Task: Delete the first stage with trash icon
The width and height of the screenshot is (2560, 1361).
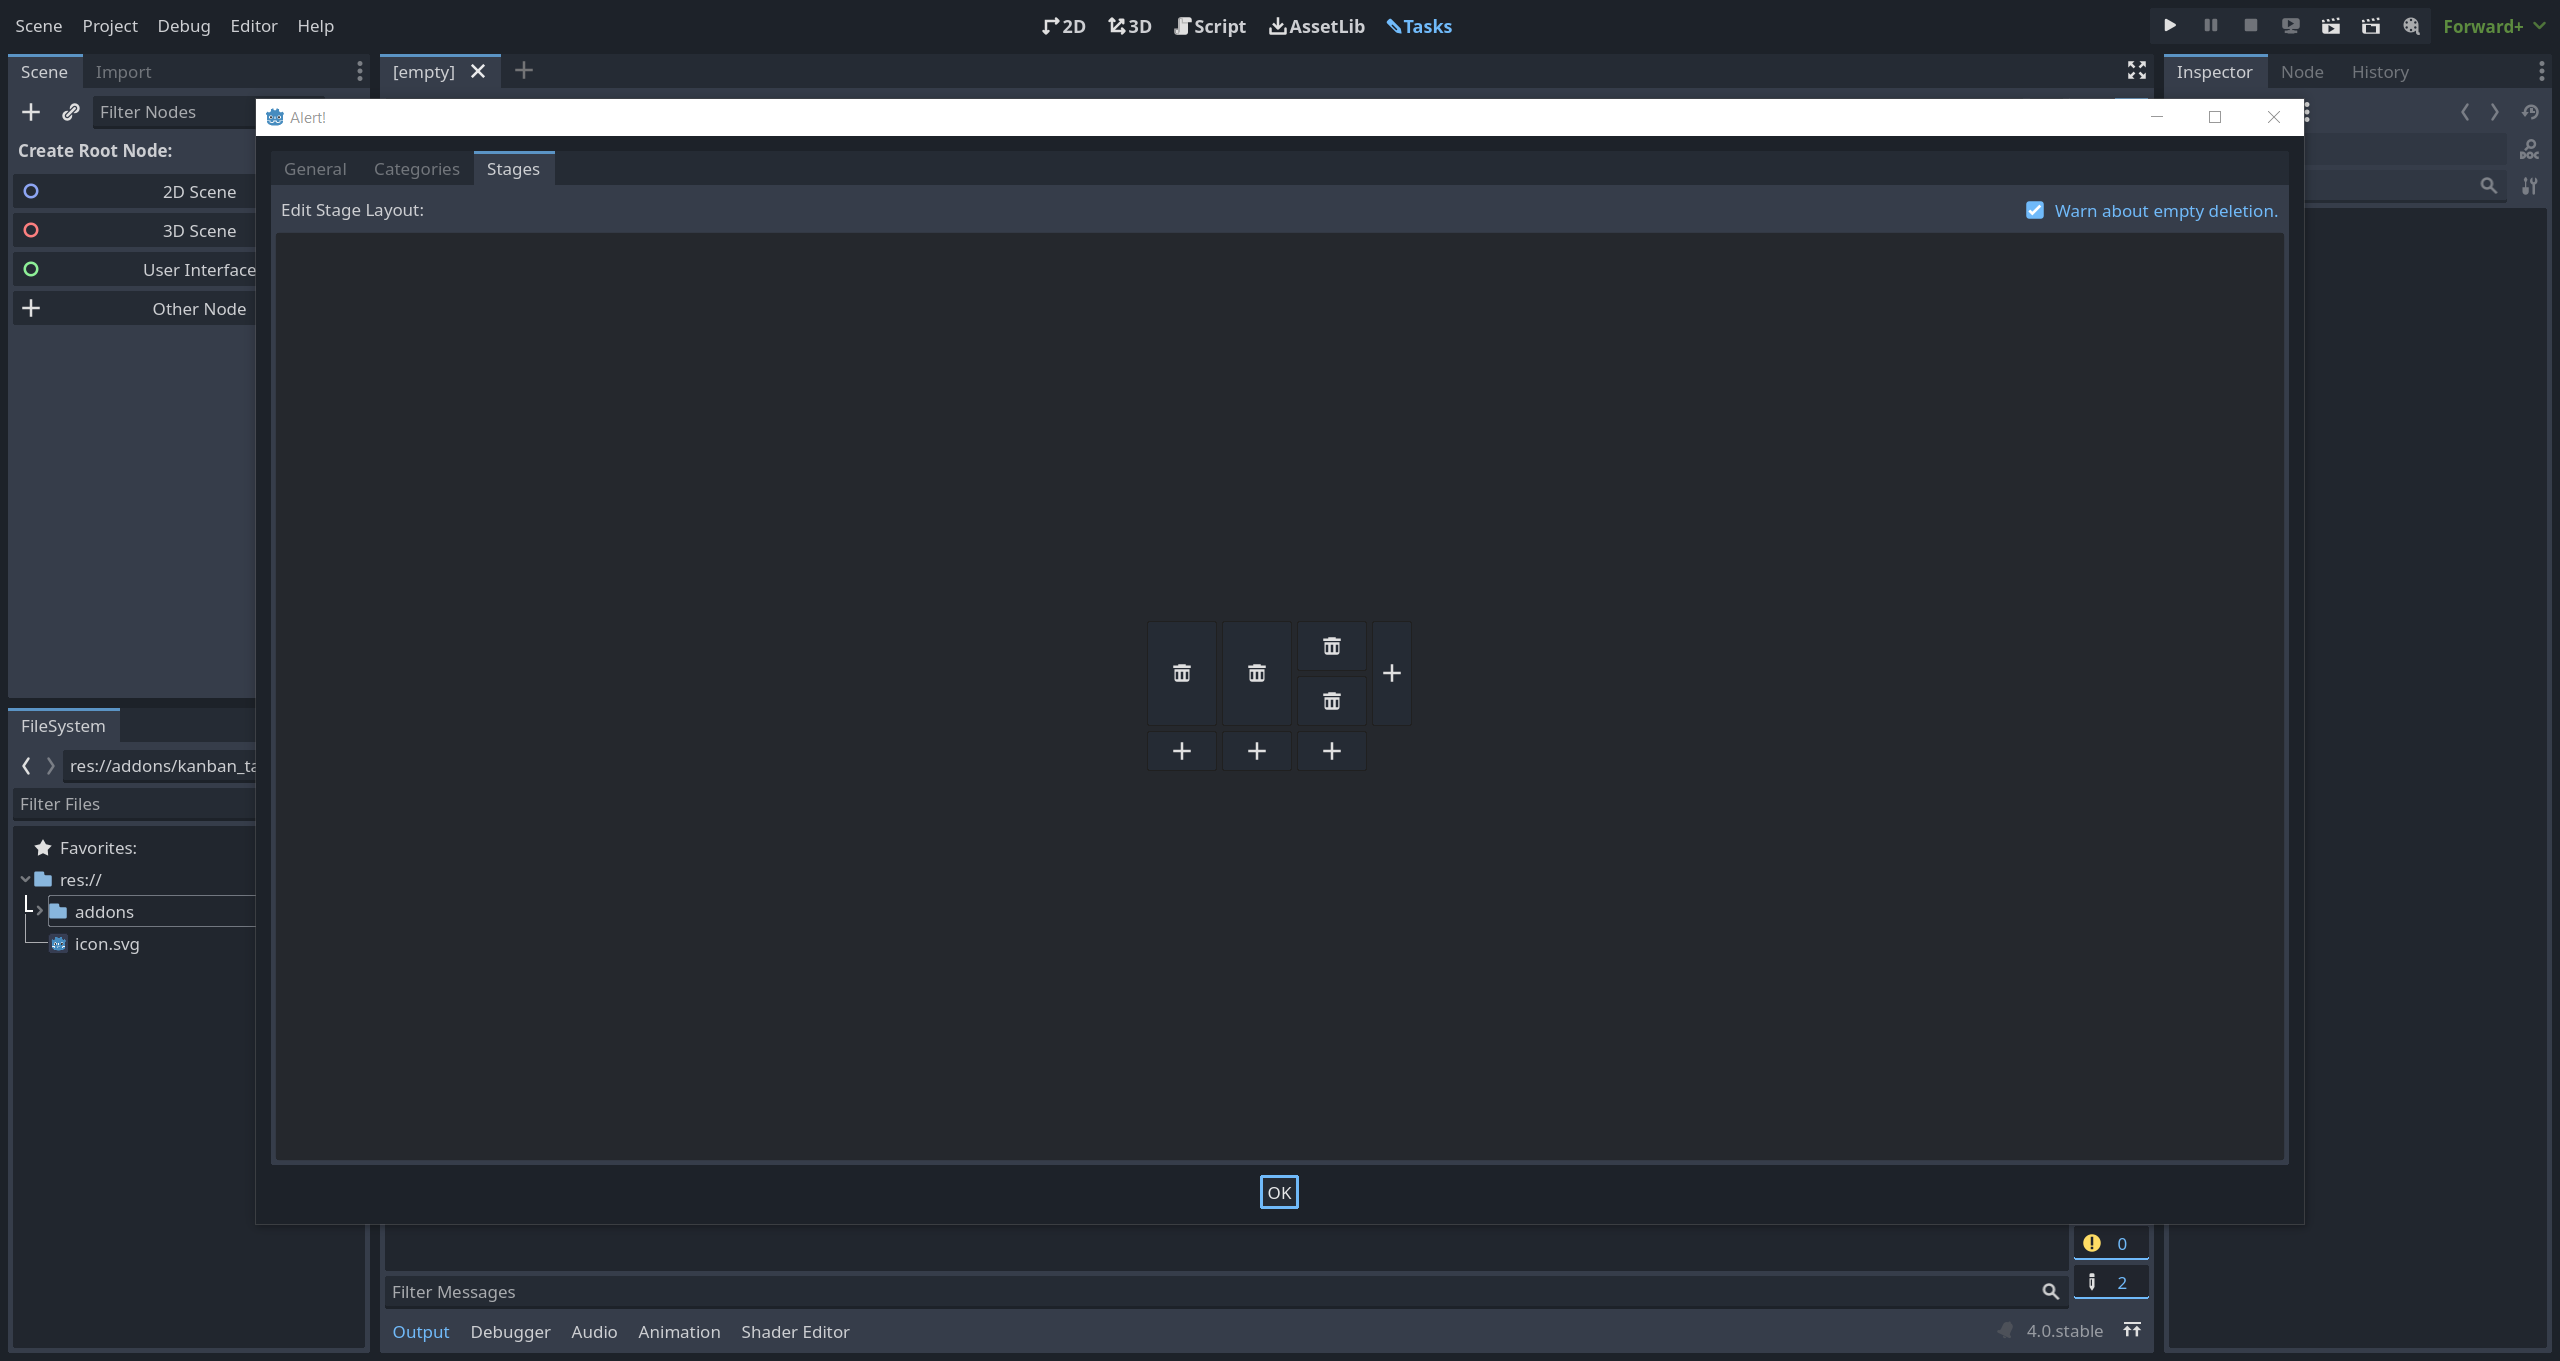Action: [1181, 673]
